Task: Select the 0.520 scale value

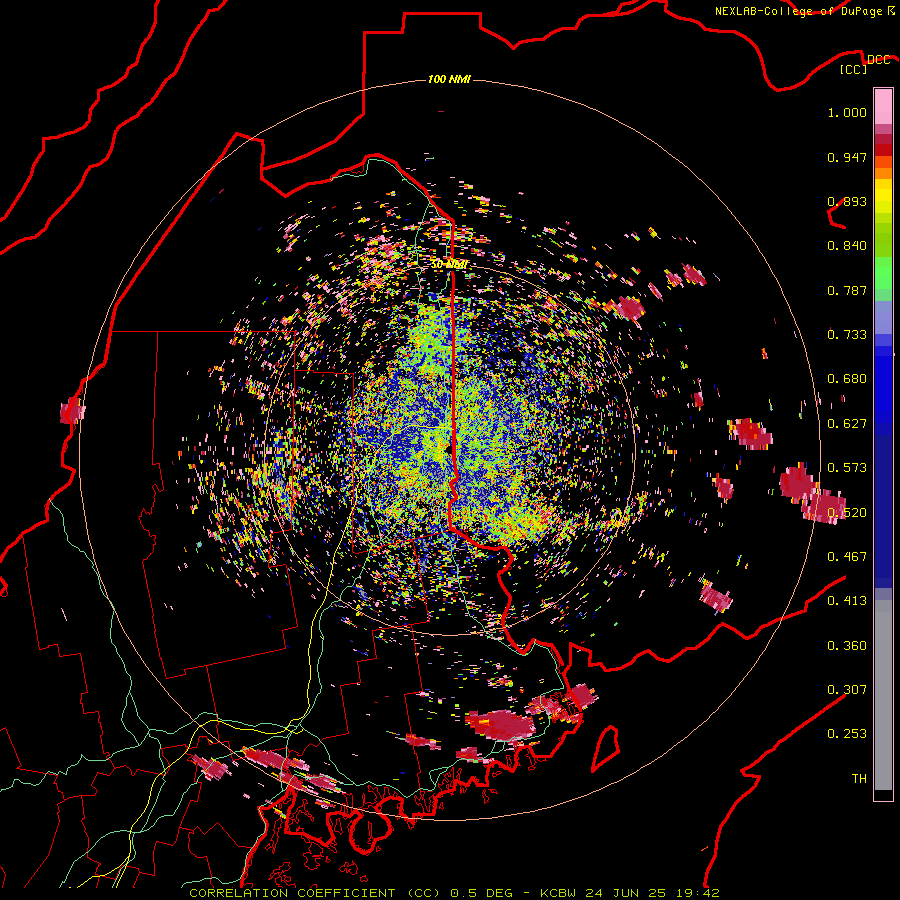Action: point(847,513)
